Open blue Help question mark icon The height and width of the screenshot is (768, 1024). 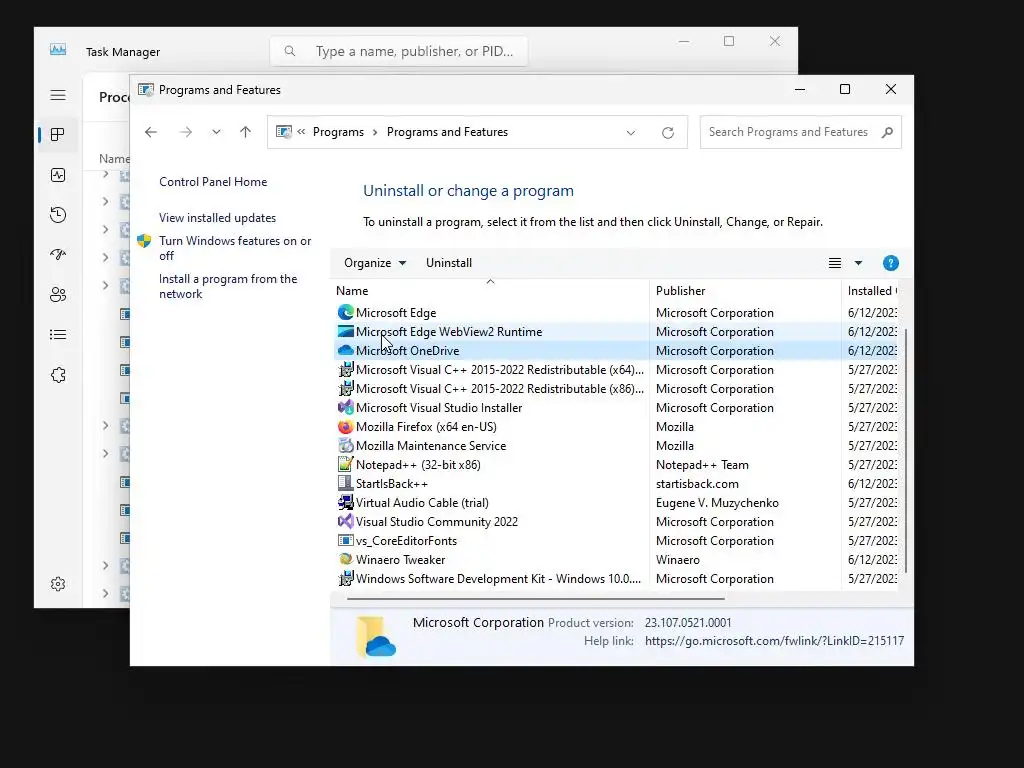tap(891, 263)
